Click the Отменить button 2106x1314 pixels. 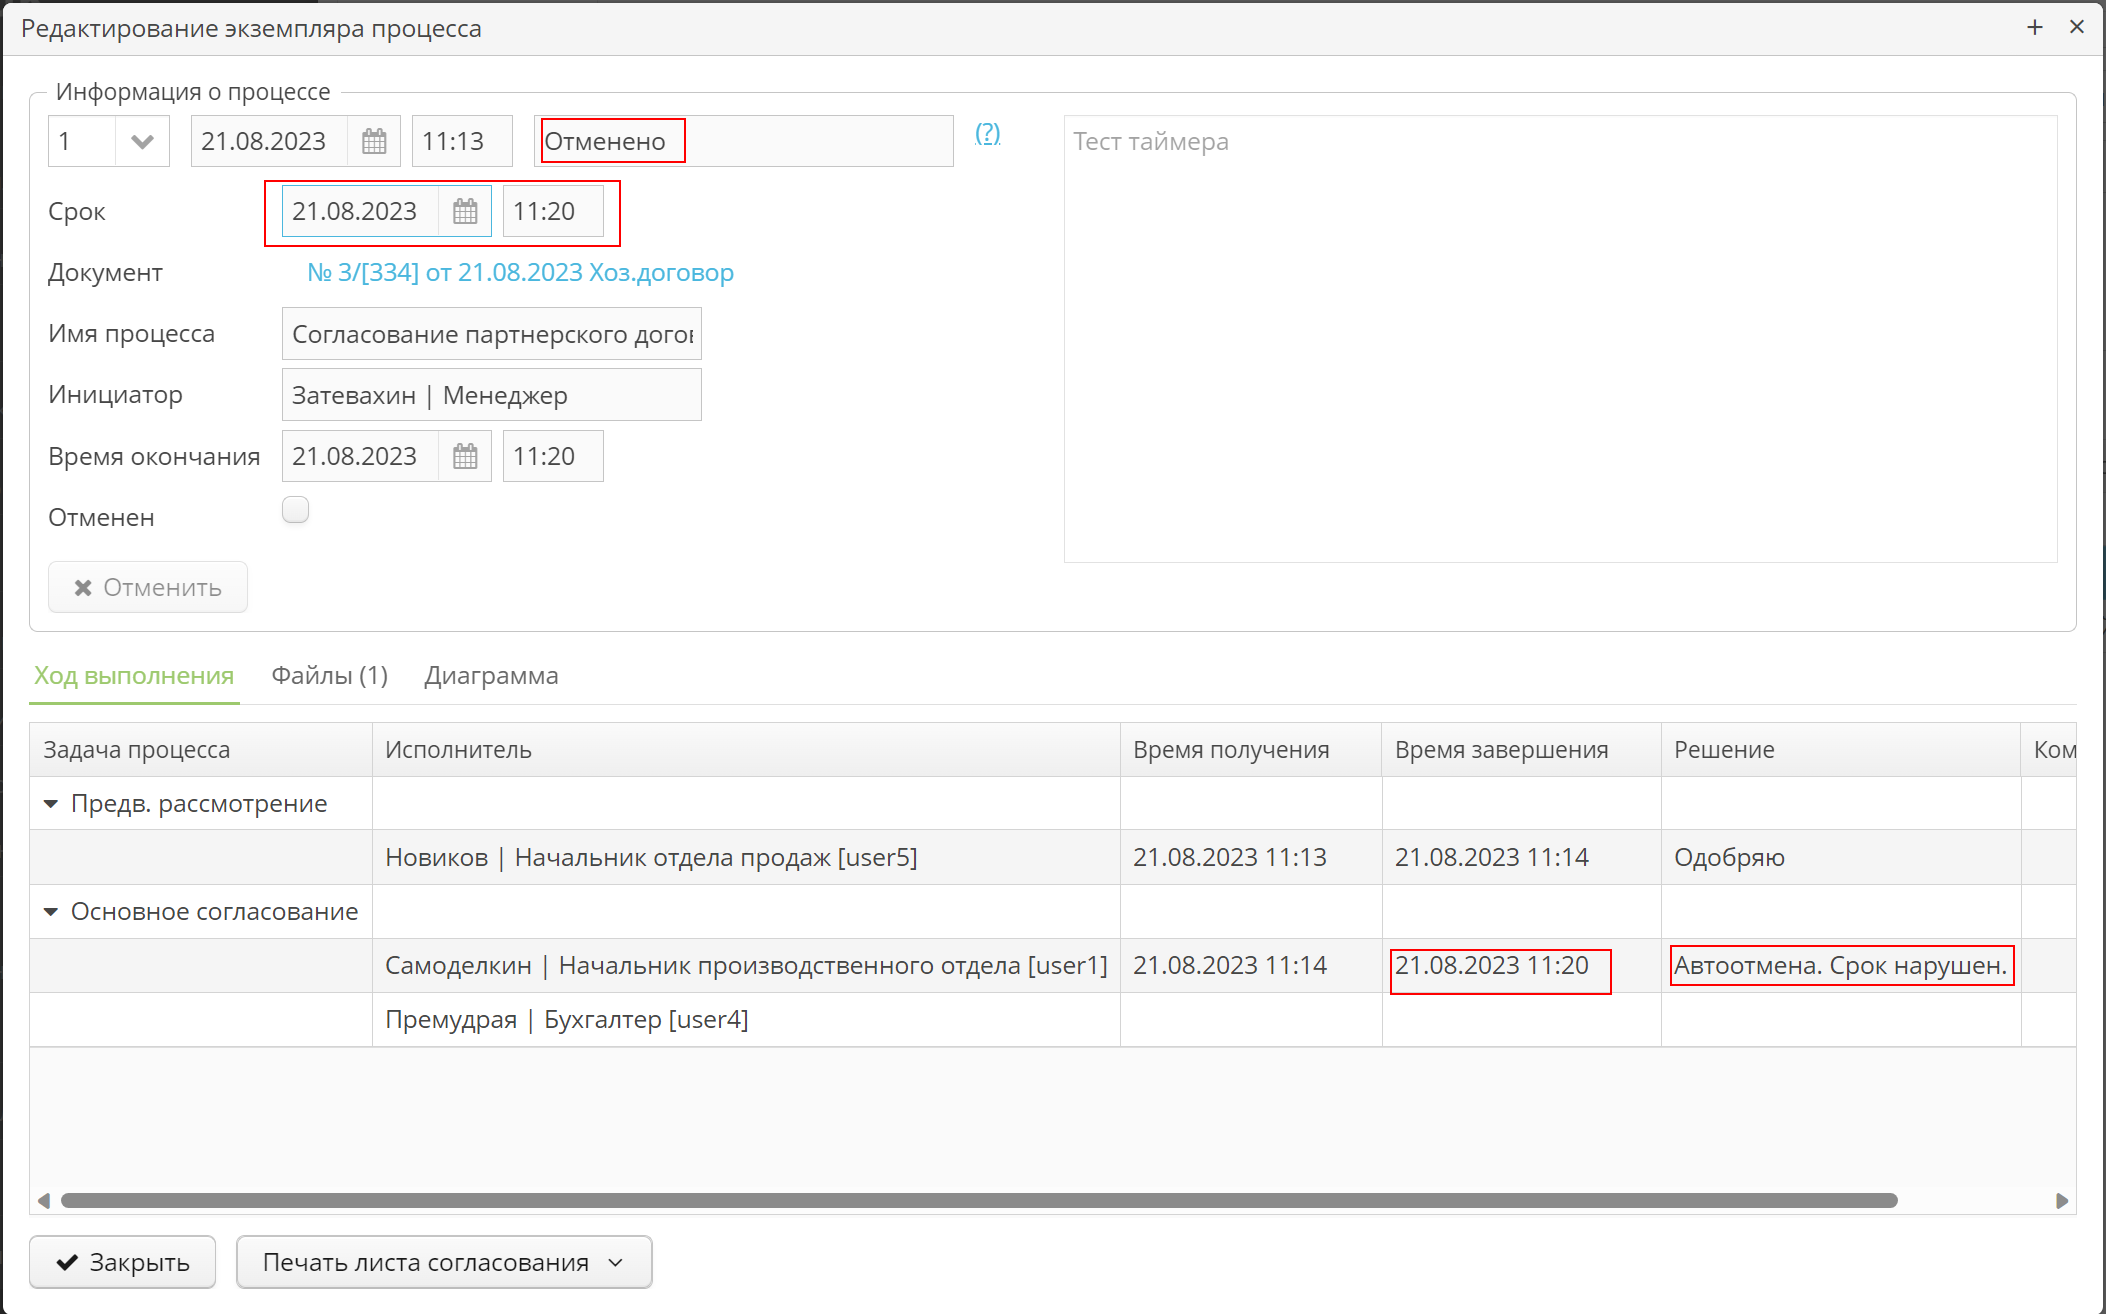[148, 587]
